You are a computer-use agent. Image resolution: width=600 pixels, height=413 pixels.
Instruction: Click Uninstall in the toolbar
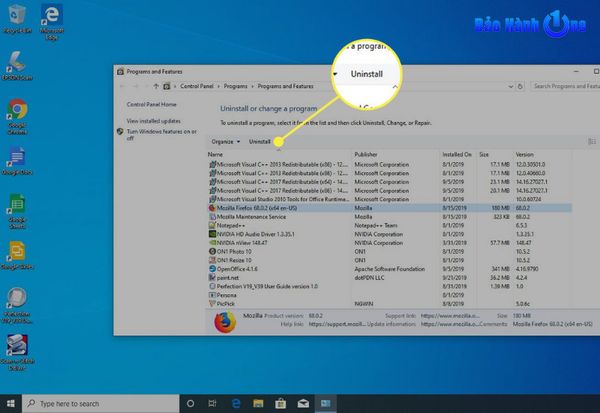(259, 142)
